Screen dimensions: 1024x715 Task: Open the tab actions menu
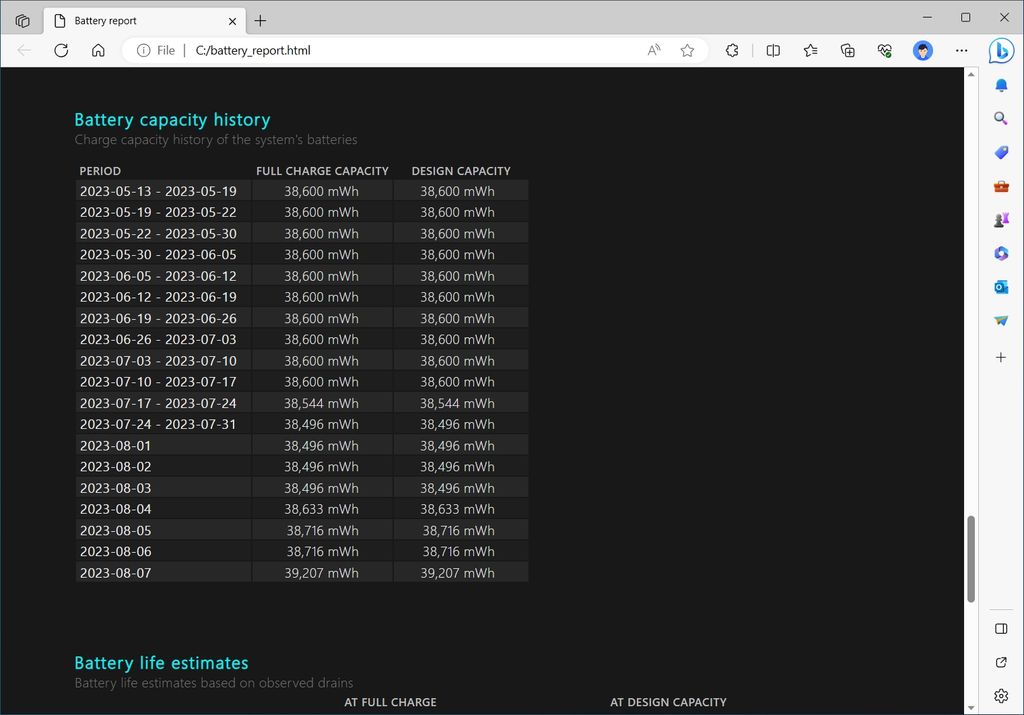[x=22, y=20]
